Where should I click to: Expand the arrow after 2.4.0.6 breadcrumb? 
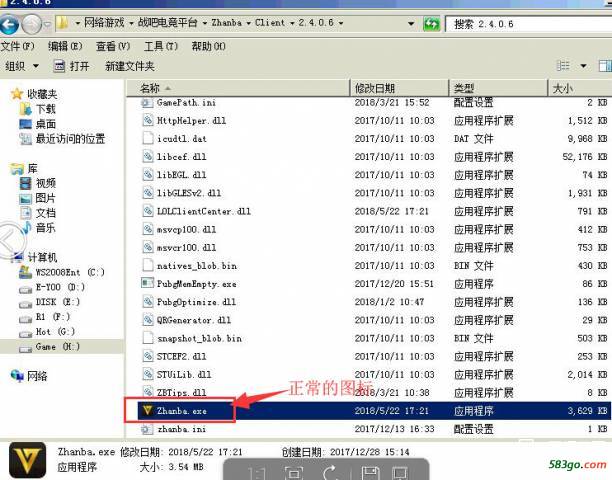tap(341, 23)
